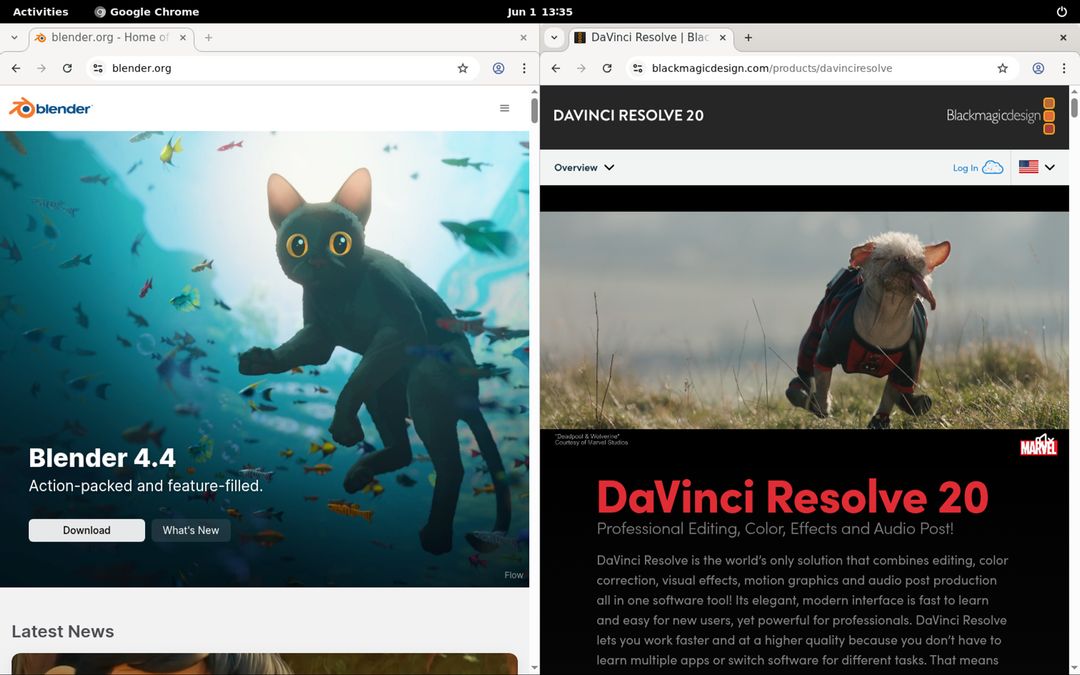Click the Flow credit label
Viewport: 1080px width, 675px height.
514,575
